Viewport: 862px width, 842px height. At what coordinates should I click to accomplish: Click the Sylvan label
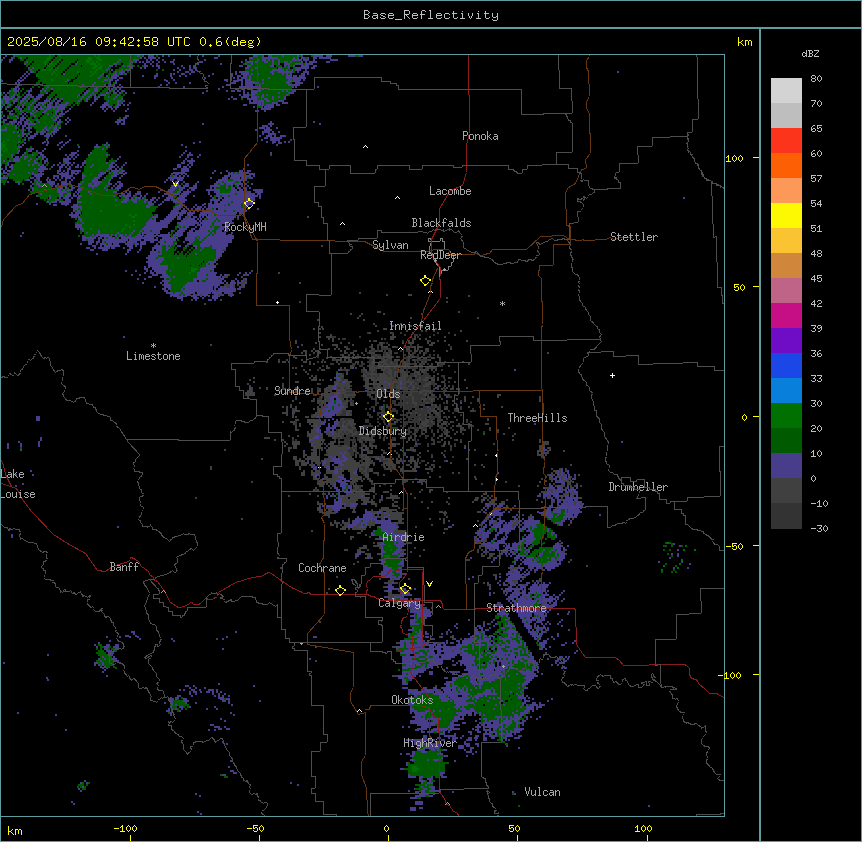[x=390, y=245]
